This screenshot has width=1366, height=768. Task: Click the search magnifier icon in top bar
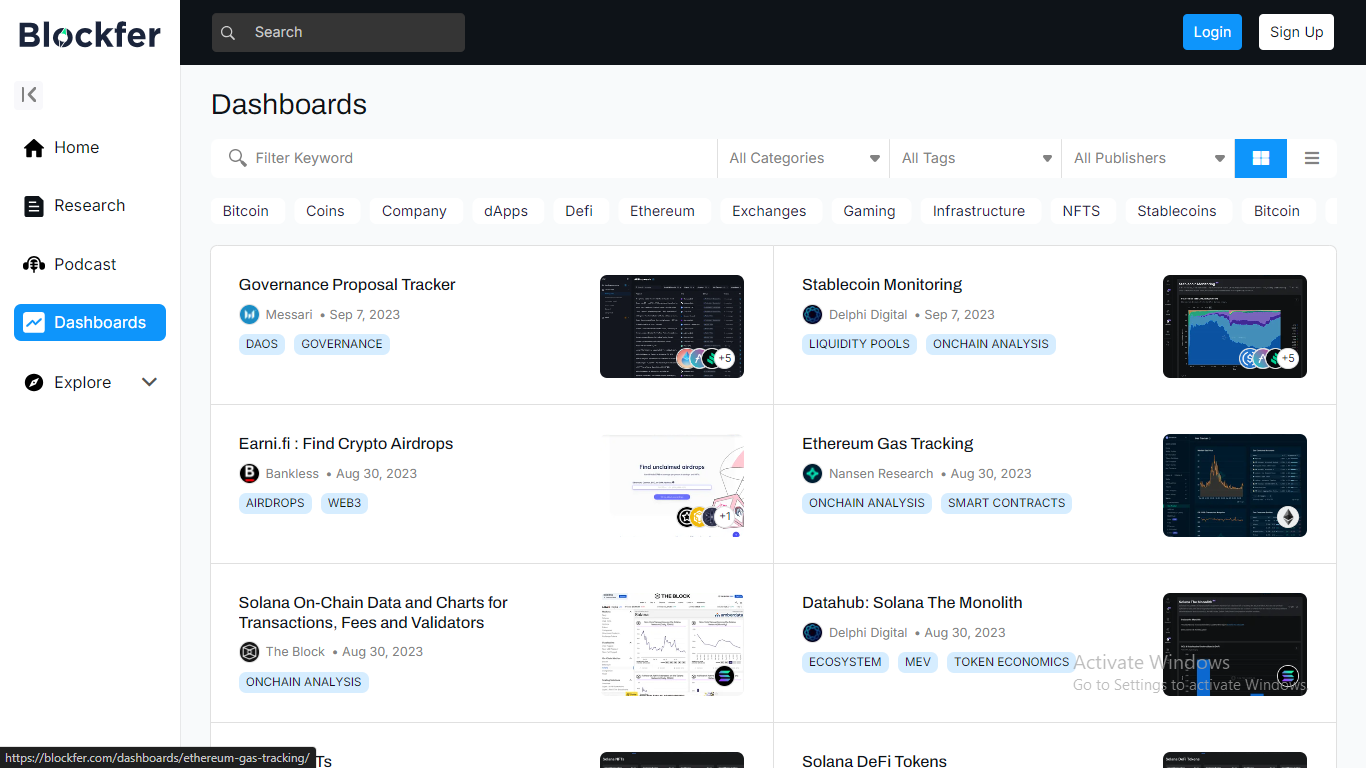229,33
